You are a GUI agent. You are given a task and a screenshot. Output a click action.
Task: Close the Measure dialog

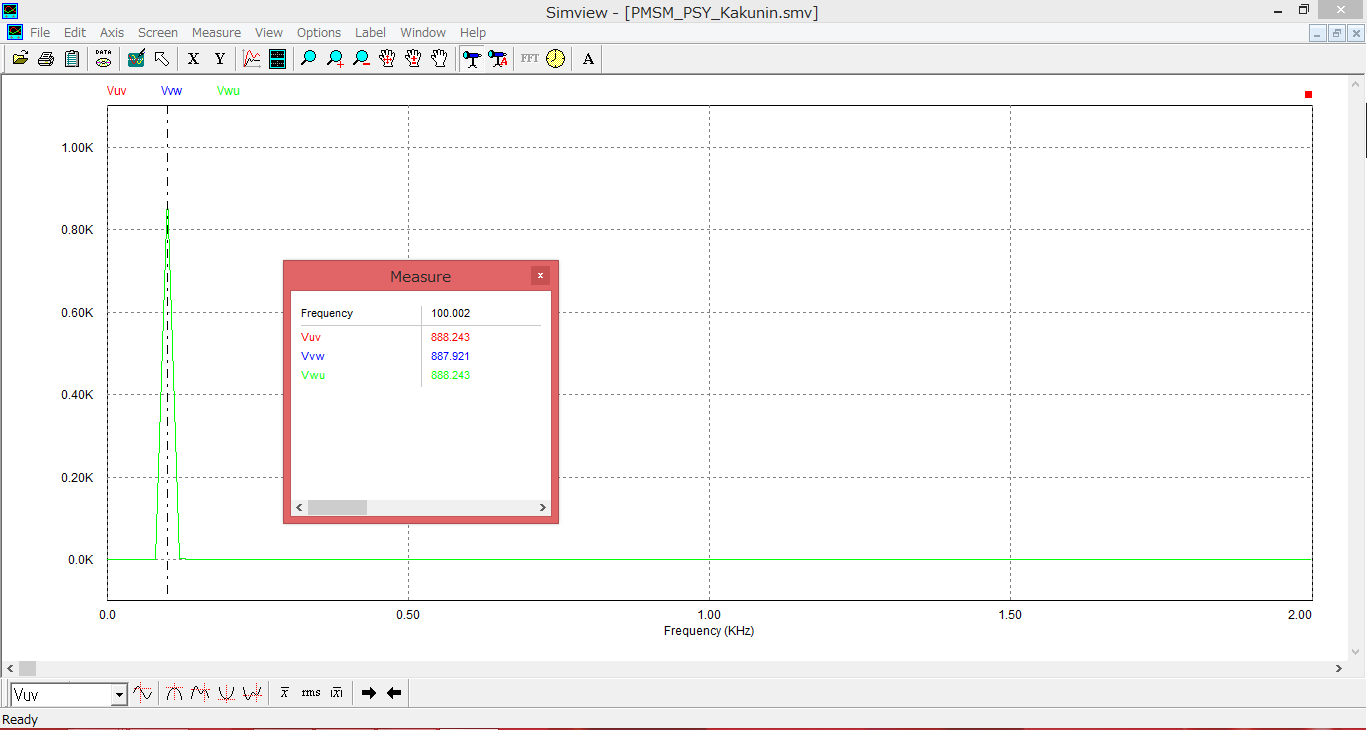540,276
